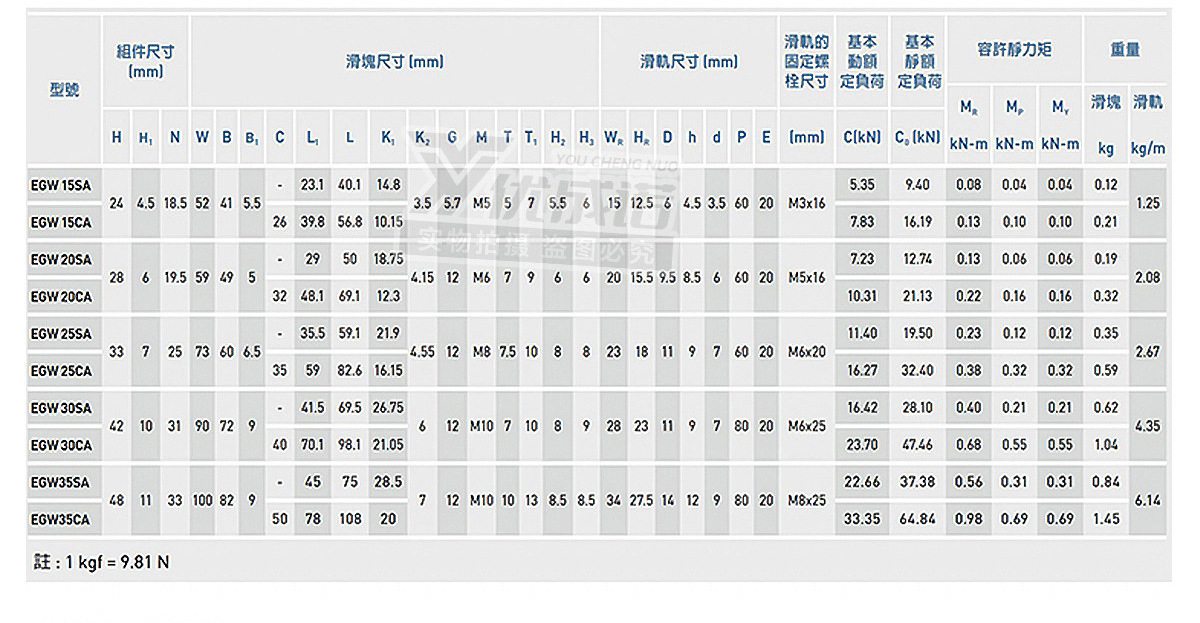Viewport: 1200px width, 623px height.
Task: Click the value 82.6 for EGW25CA
Action: tap(349, 370)
